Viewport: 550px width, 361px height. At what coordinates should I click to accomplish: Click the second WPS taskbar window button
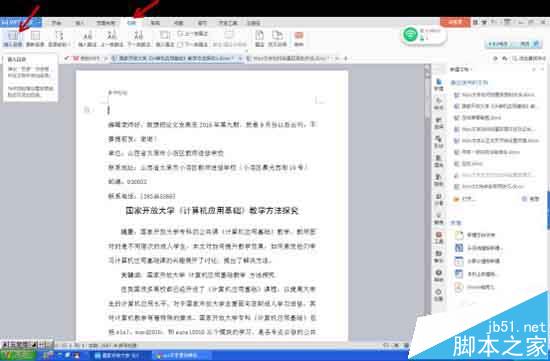coord(182,355)
